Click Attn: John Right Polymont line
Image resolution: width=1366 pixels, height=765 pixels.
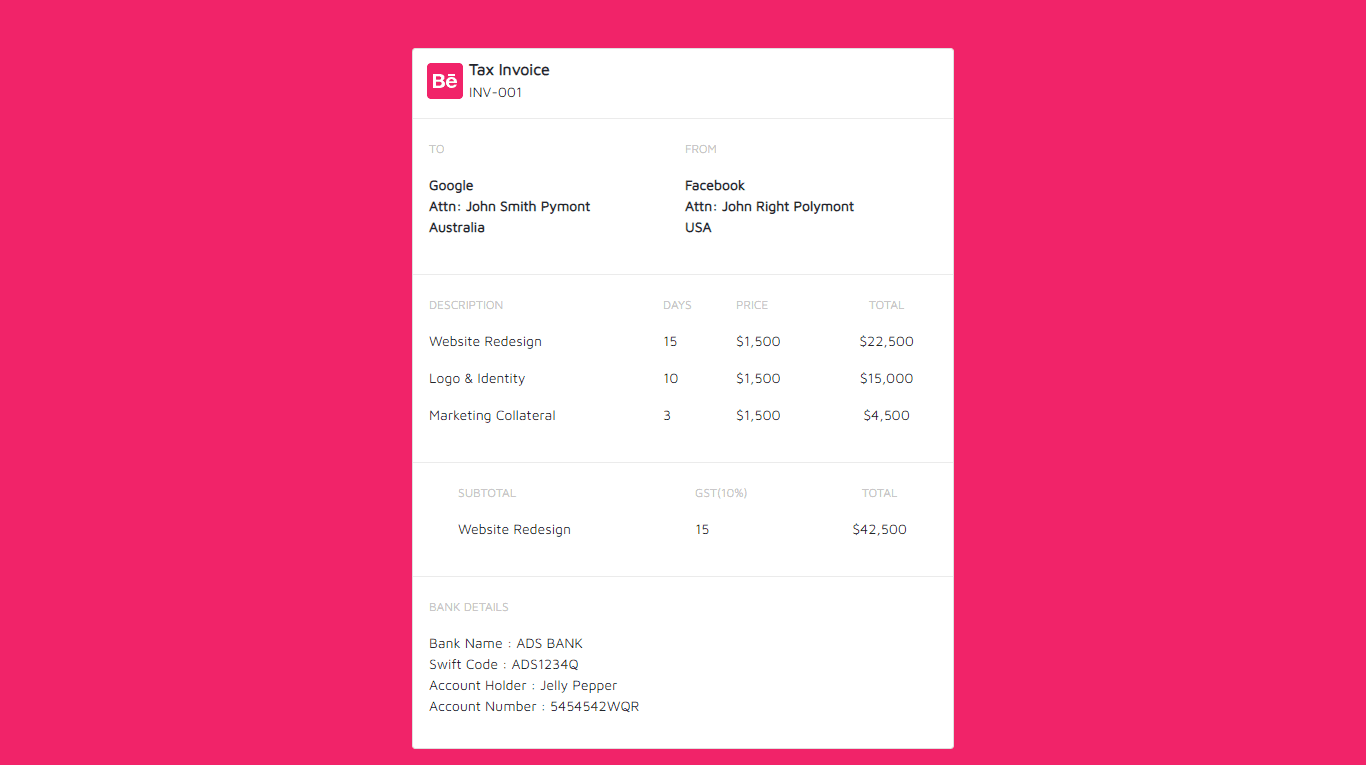[769, 206]
